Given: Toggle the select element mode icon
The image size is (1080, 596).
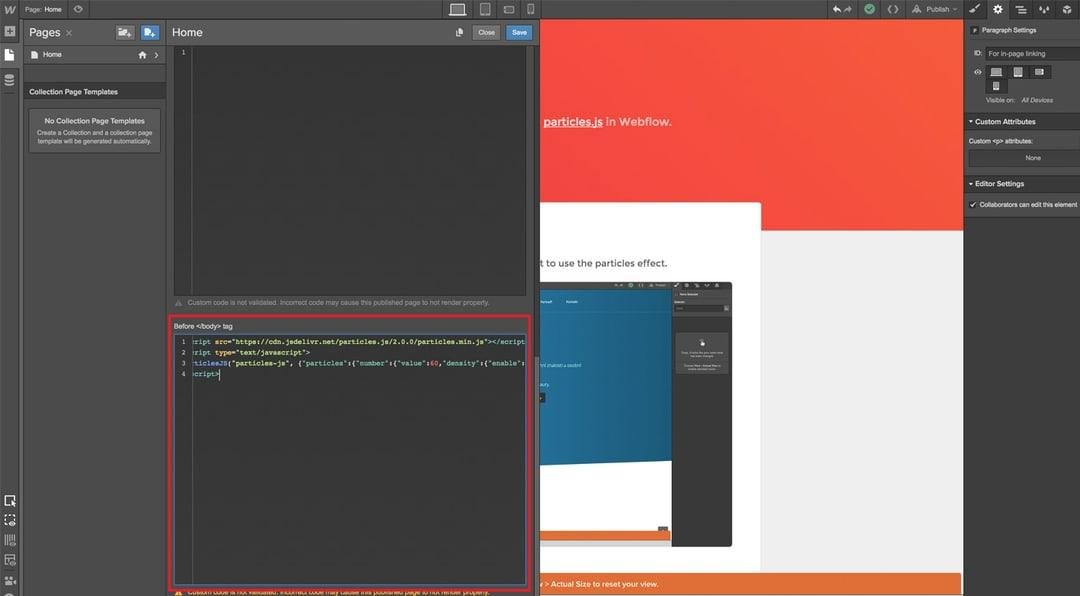Looking at the screenshot, I should (x=10, y=501).
